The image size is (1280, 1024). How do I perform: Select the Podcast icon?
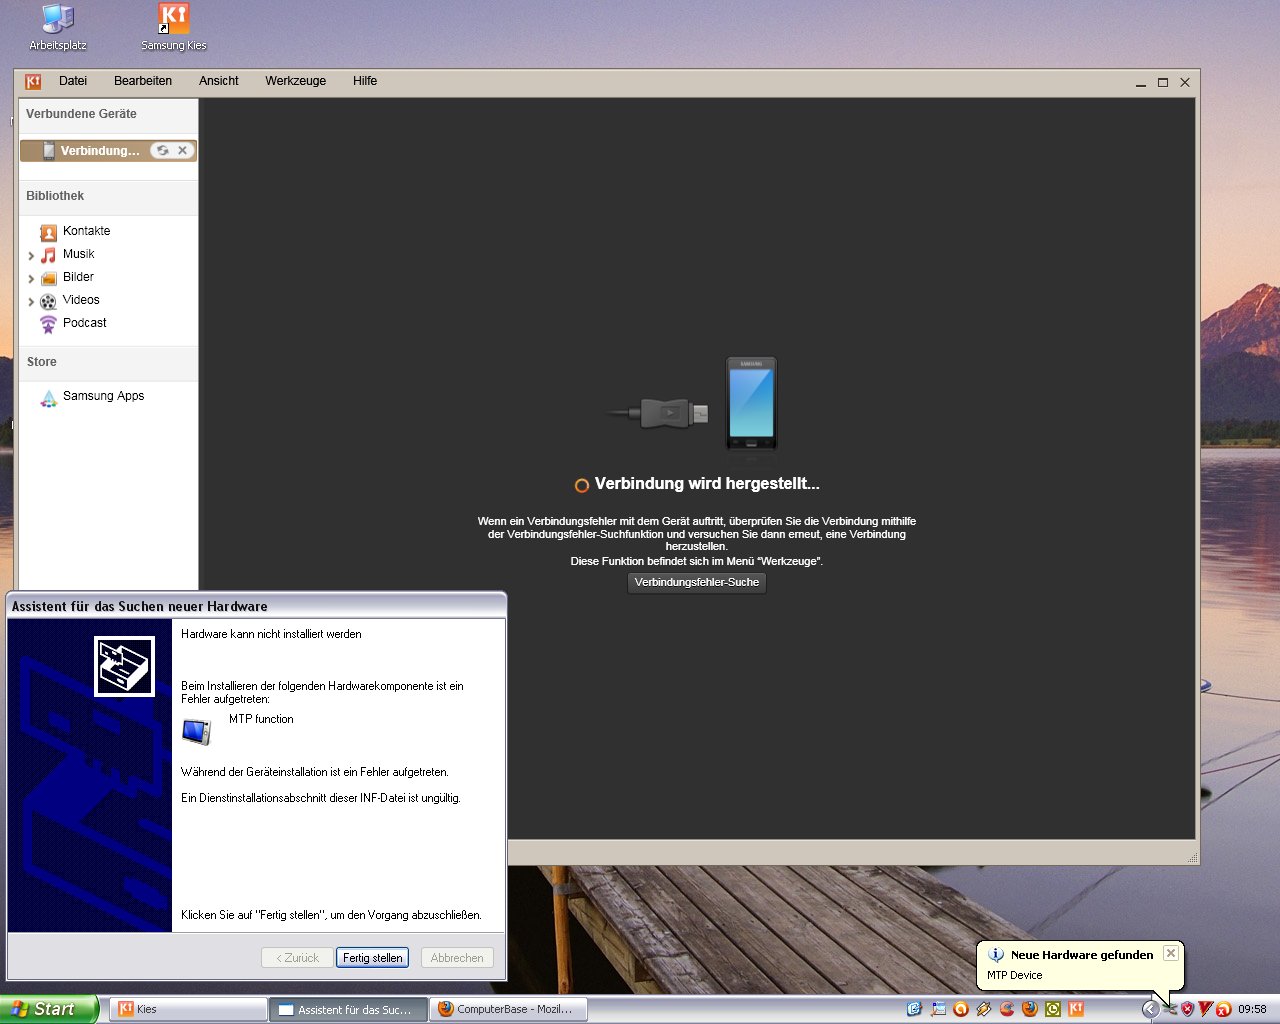[x=48, y=324]
